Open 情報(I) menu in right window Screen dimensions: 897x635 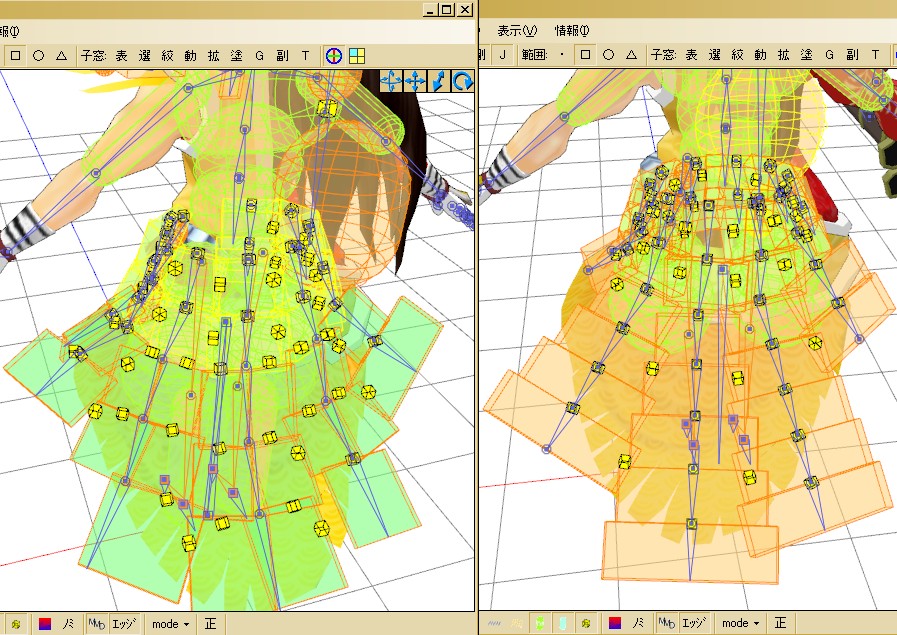(x=572, y=31)
